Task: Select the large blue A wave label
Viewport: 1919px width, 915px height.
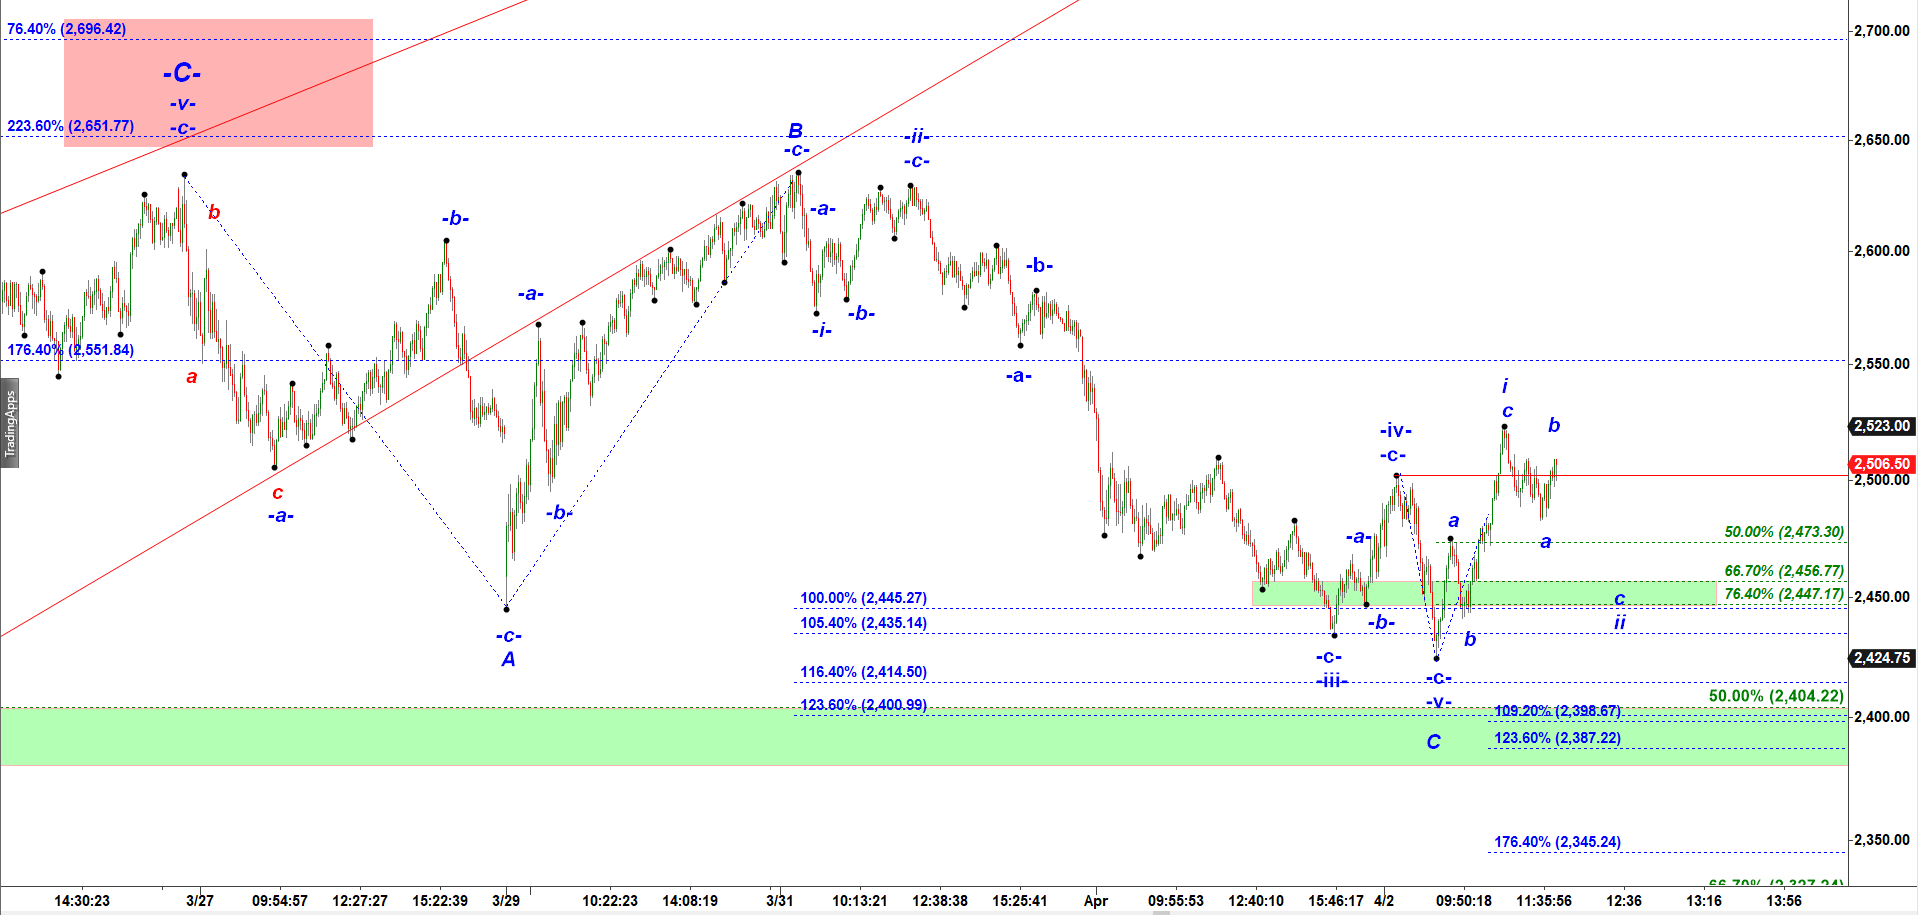Action: point(508,659)
